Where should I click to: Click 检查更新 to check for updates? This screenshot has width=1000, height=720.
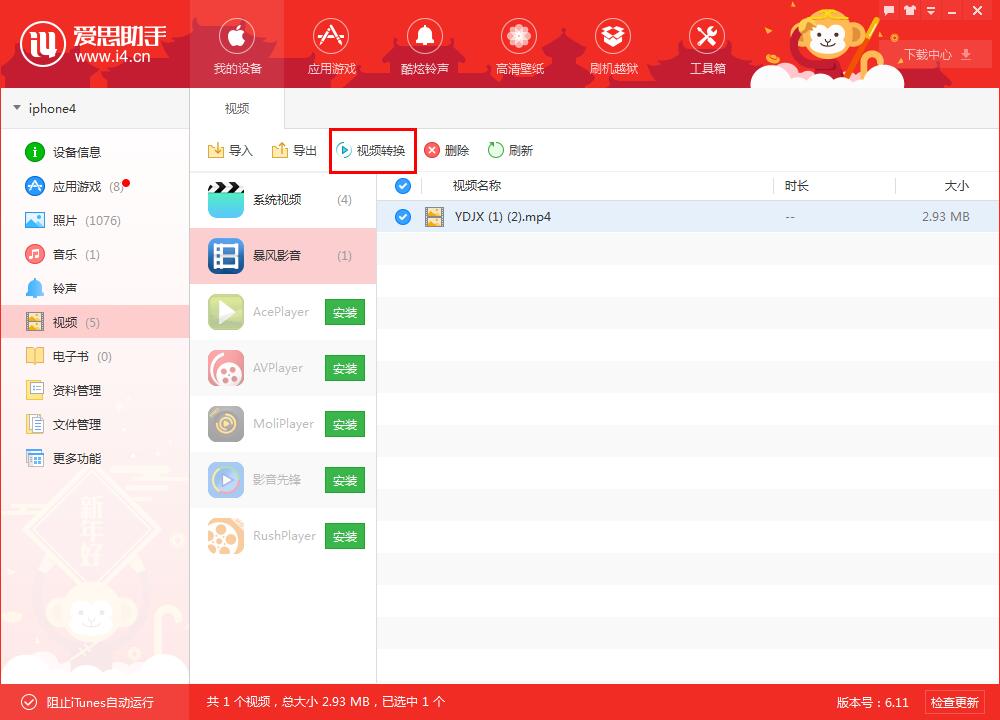pyautogui.click(x=956, y=702)
